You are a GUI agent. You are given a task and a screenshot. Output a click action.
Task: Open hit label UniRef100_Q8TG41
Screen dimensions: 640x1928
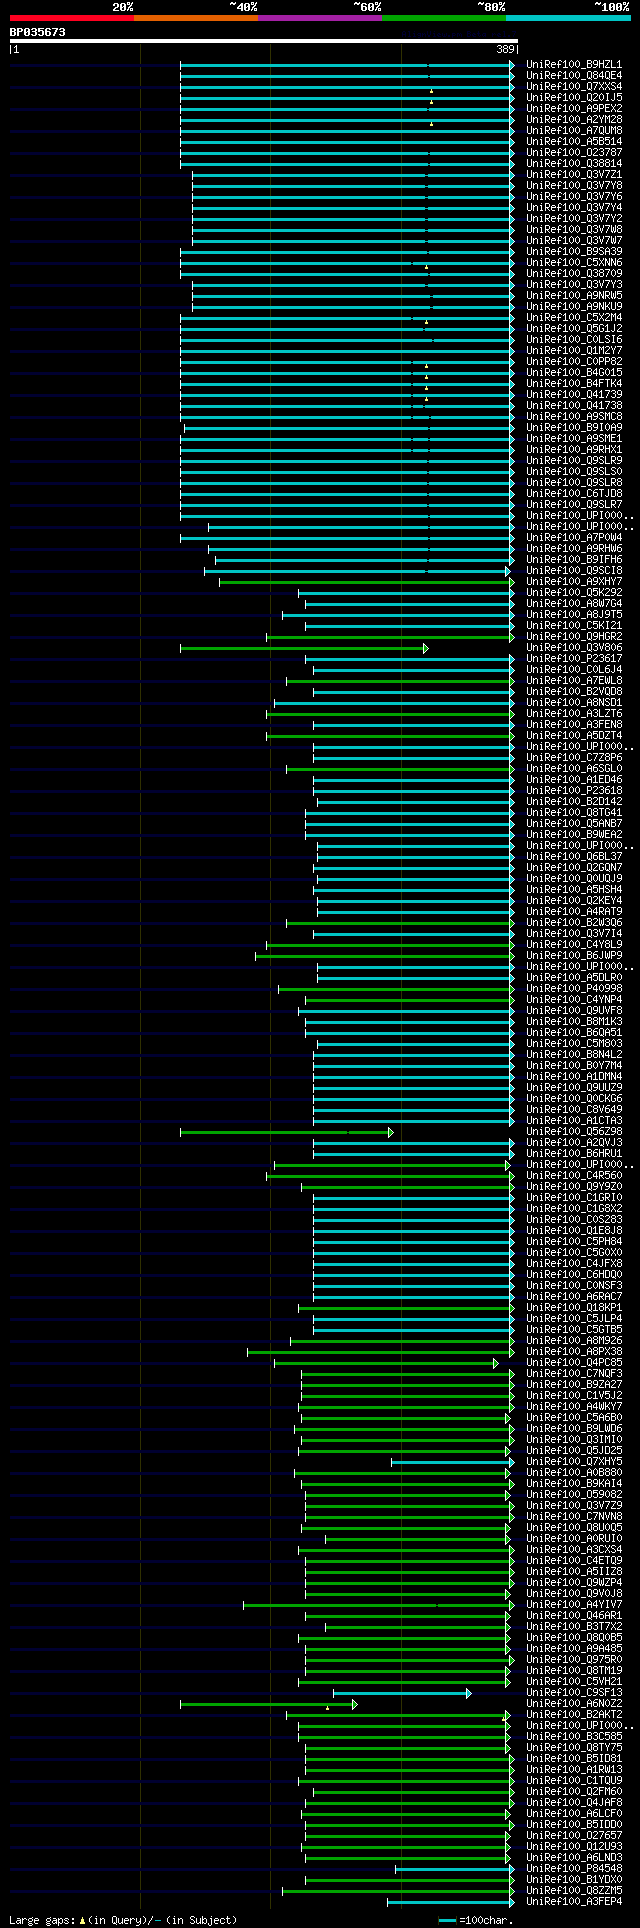(x=574, y=813)
